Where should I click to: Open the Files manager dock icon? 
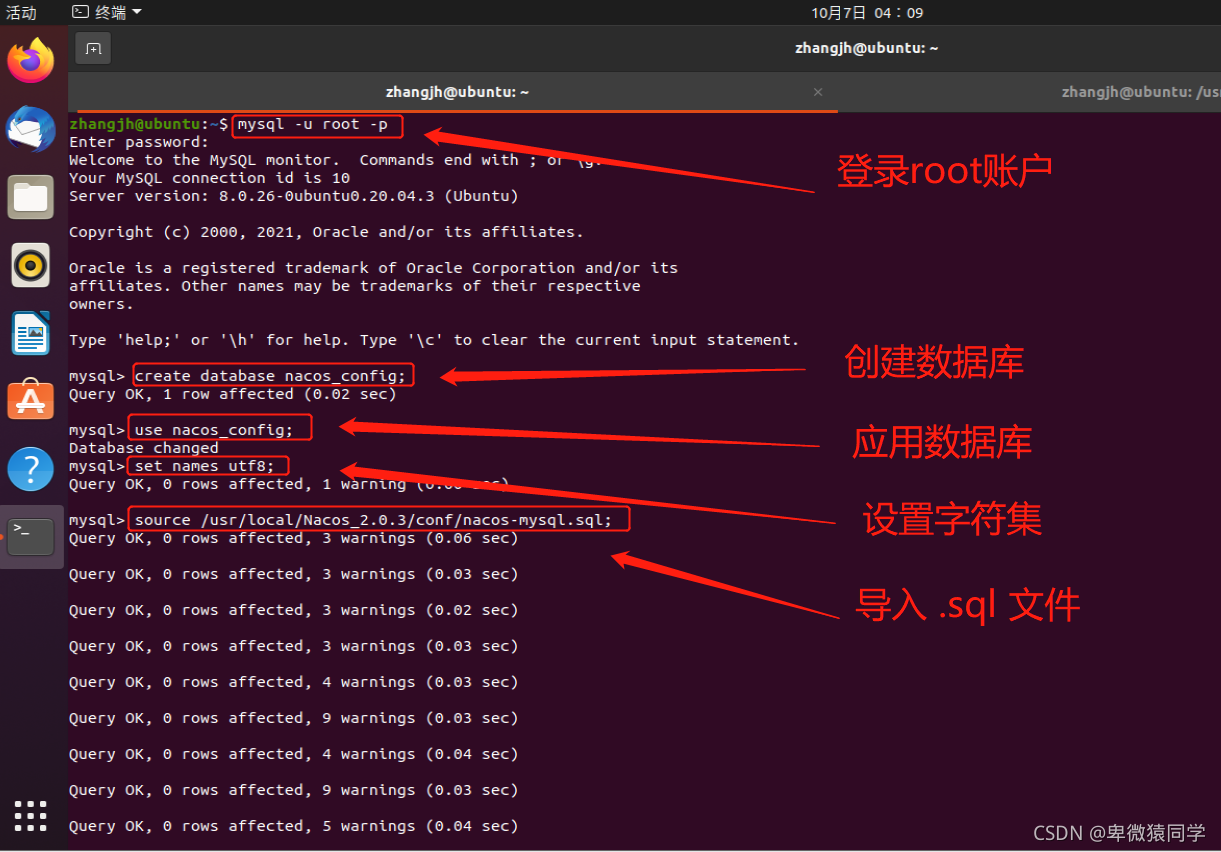click(x=31, y=197)
